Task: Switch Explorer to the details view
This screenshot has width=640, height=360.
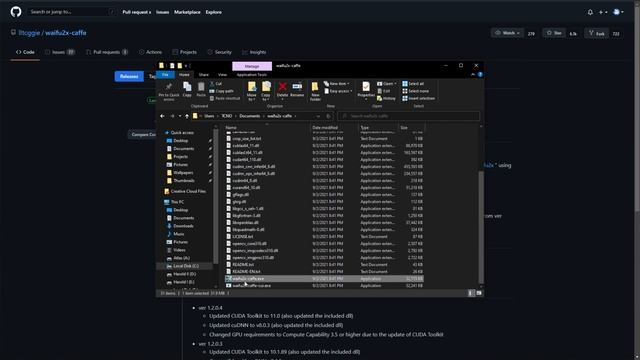Action: click(471, 293)
